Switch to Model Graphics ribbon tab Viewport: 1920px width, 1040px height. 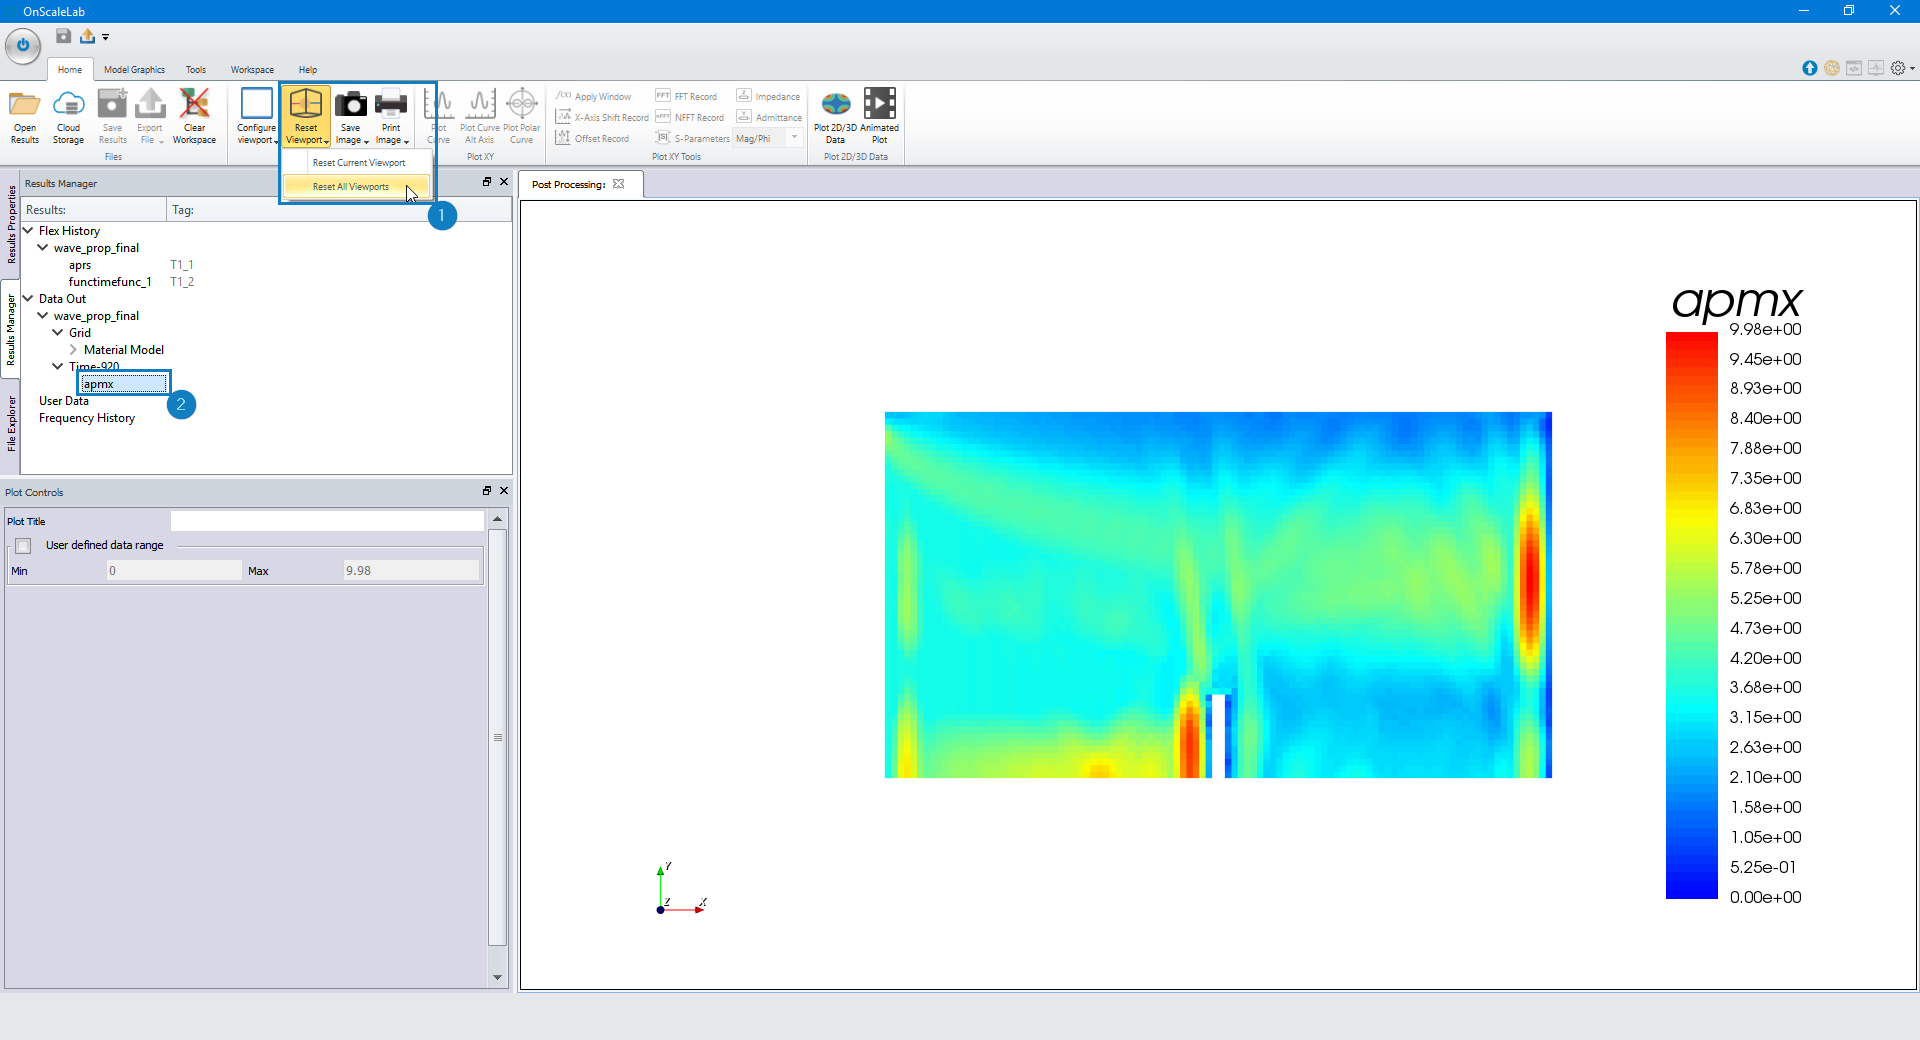point(134,70)
